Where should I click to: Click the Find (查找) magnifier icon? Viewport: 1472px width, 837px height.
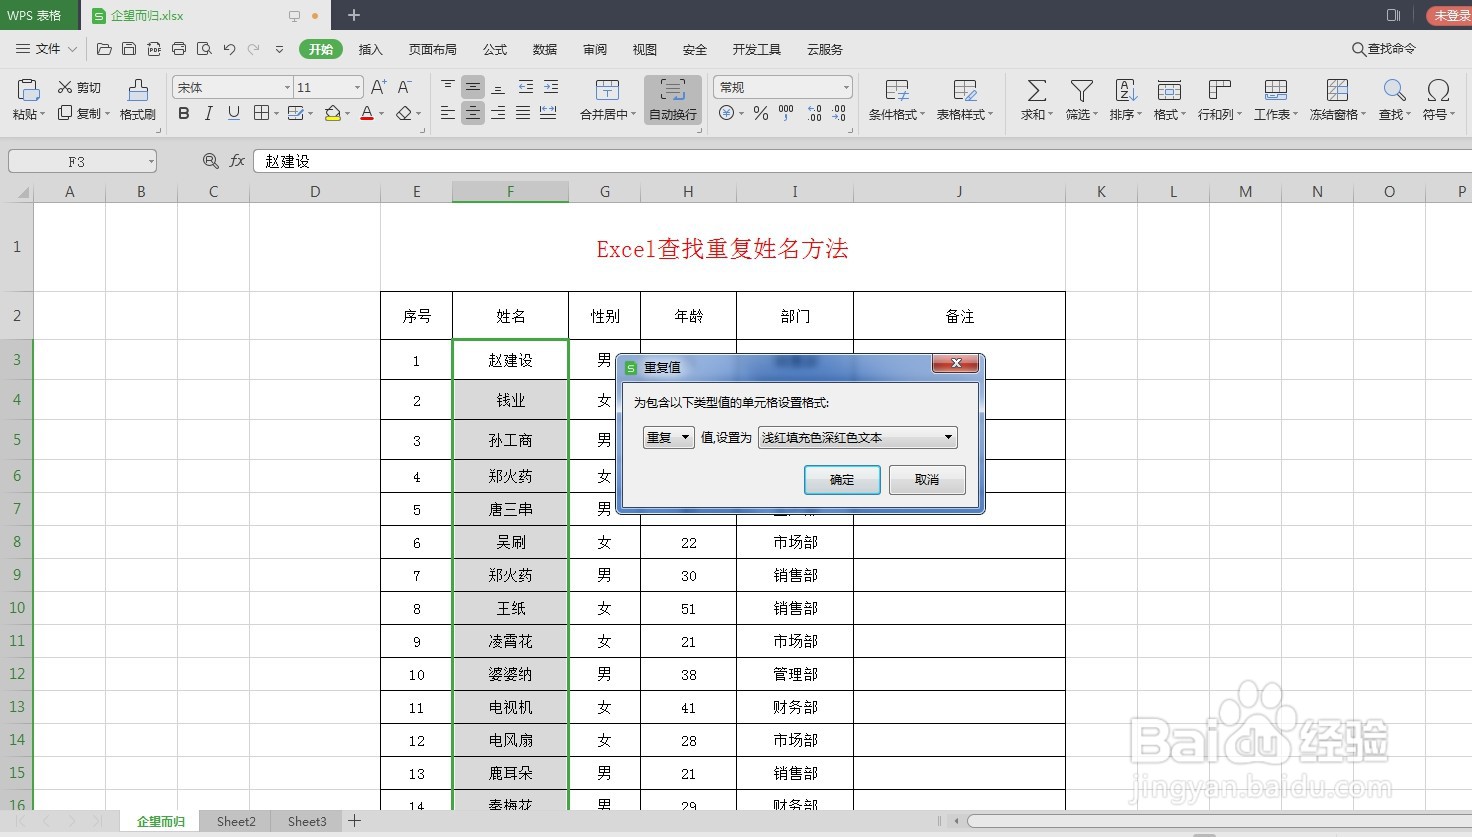click(x=1394, y=91)
